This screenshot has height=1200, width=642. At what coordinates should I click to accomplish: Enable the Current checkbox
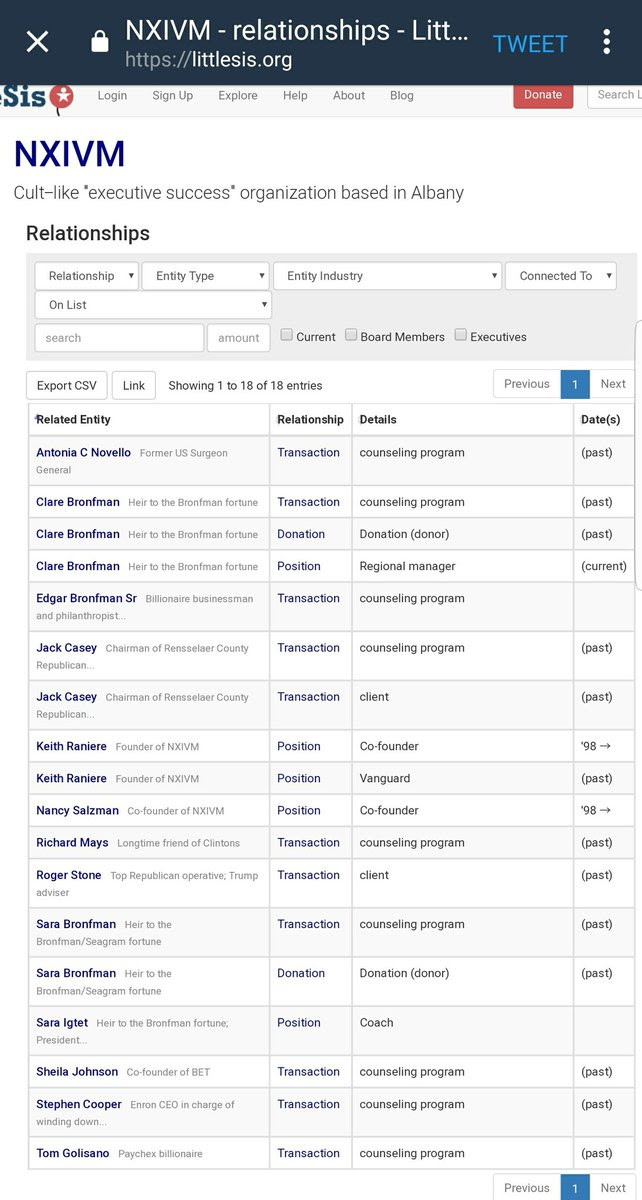pyautogui.click(x=287, y=336)
